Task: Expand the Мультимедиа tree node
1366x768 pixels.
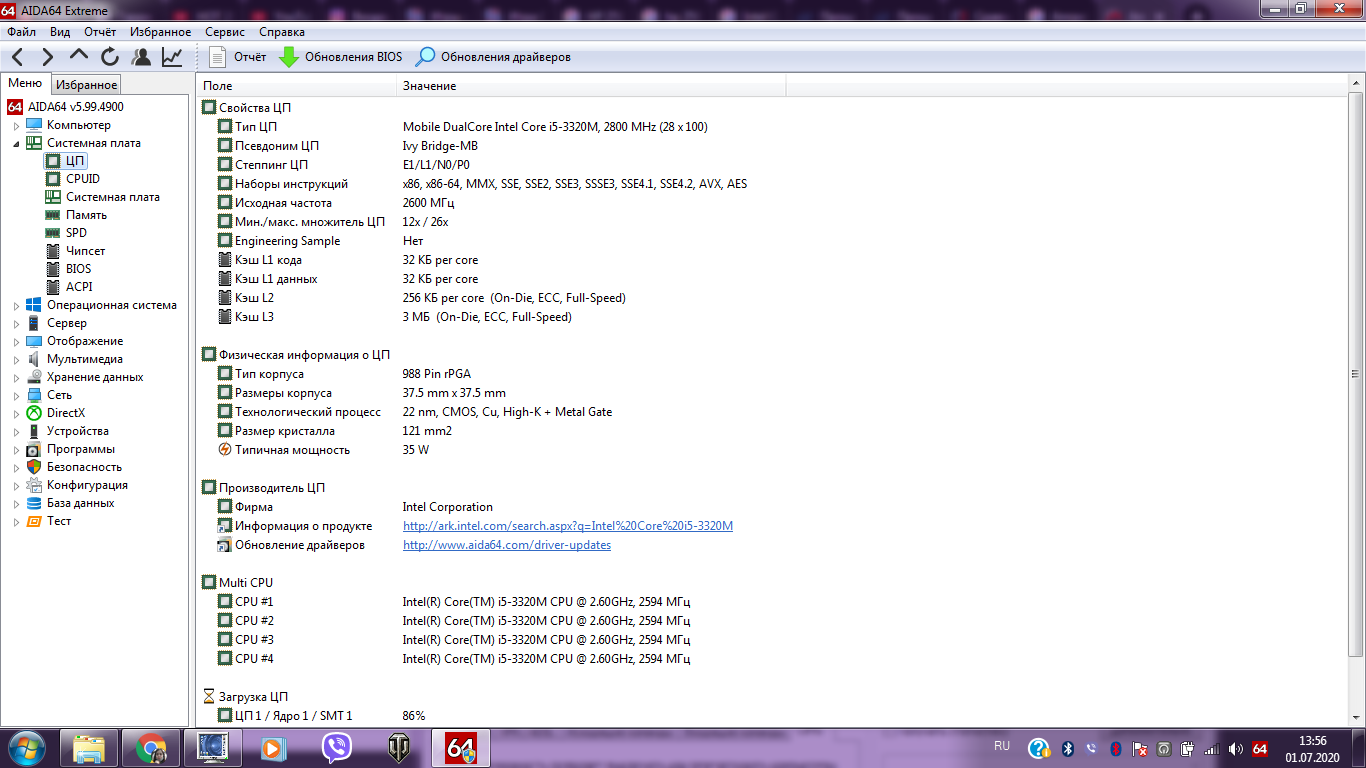Action: [16, 360]
